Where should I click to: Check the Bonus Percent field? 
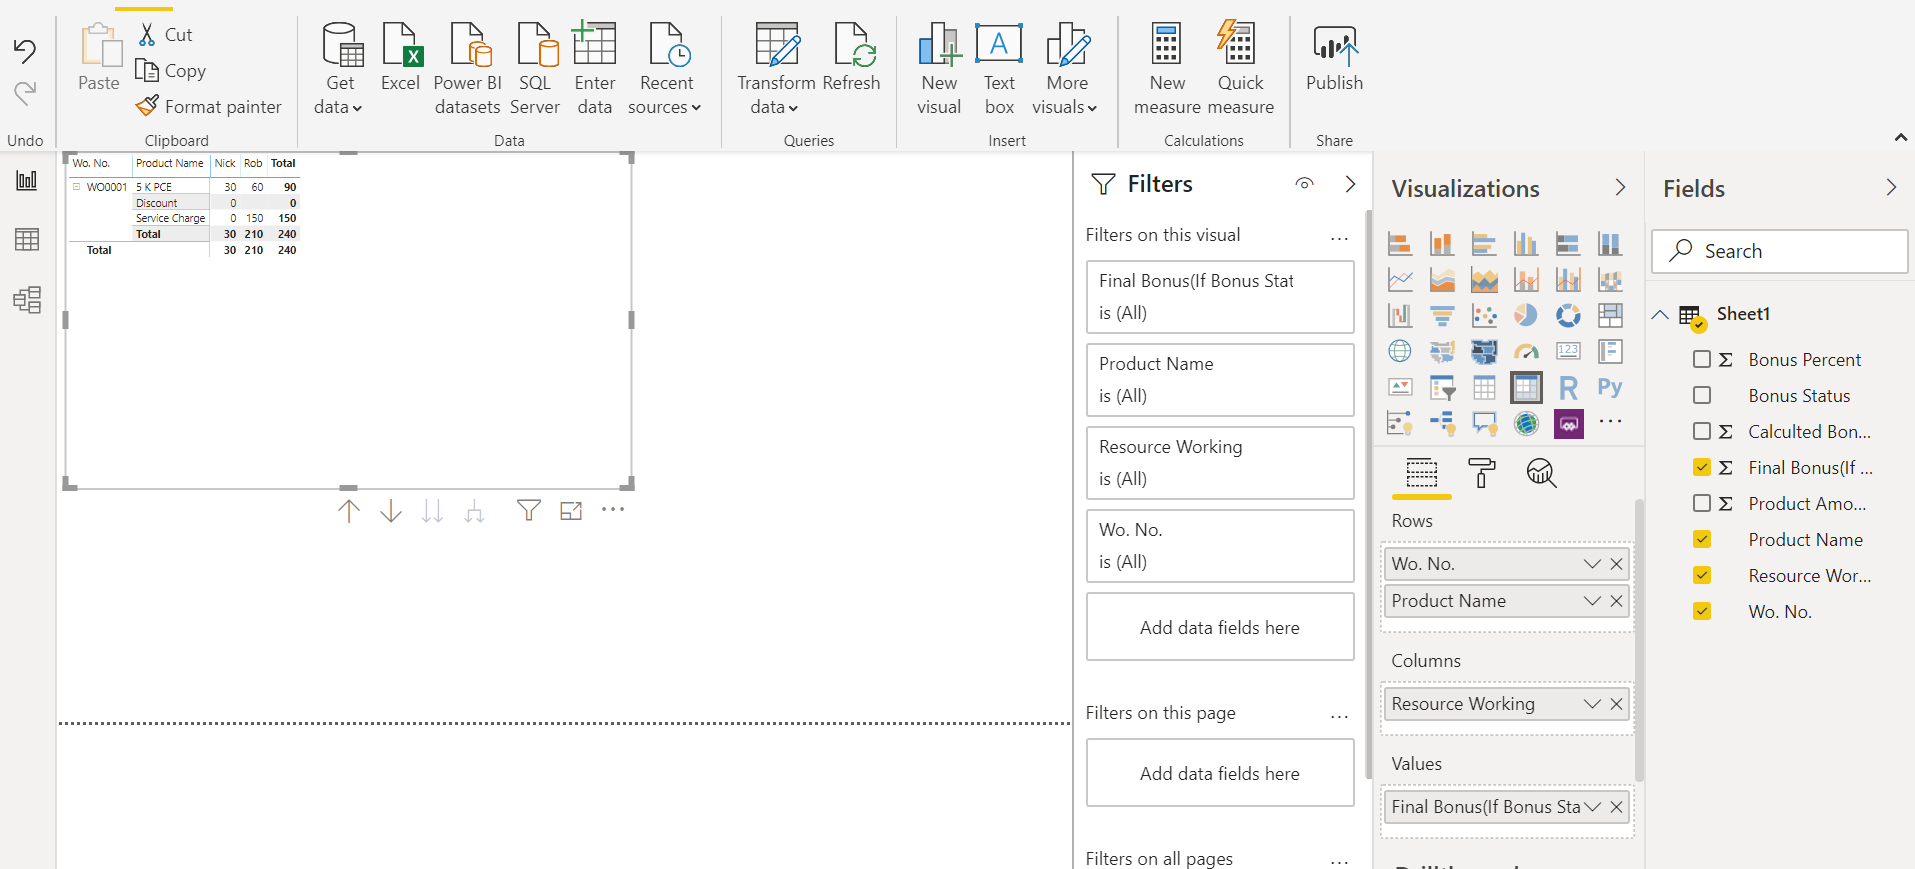[1702, 360]
